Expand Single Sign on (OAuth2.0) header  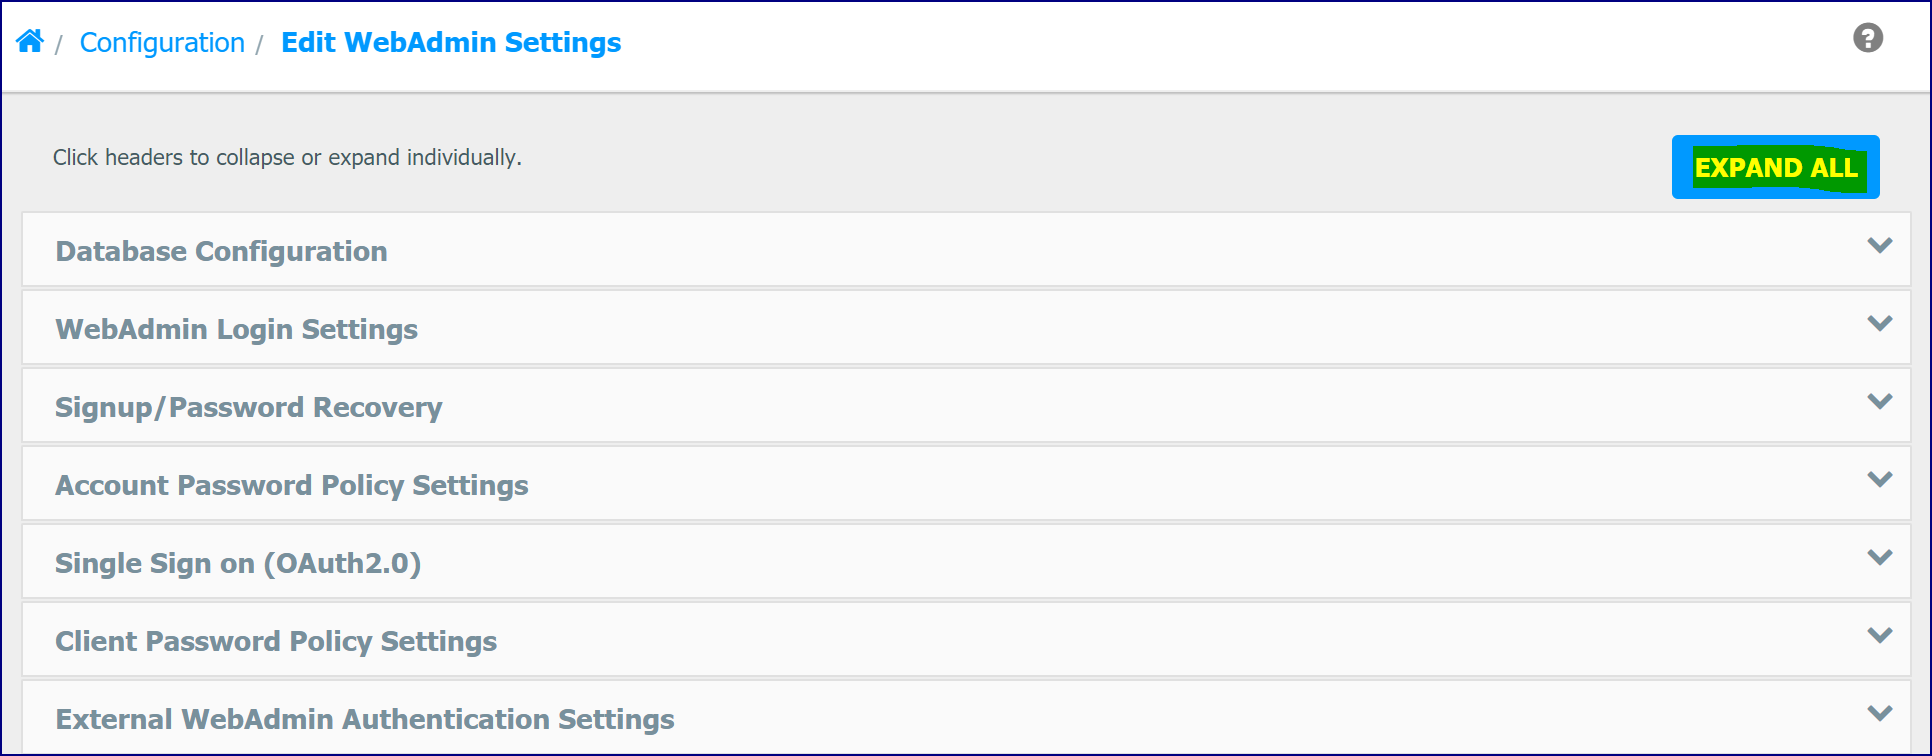[x=966, y=561]
